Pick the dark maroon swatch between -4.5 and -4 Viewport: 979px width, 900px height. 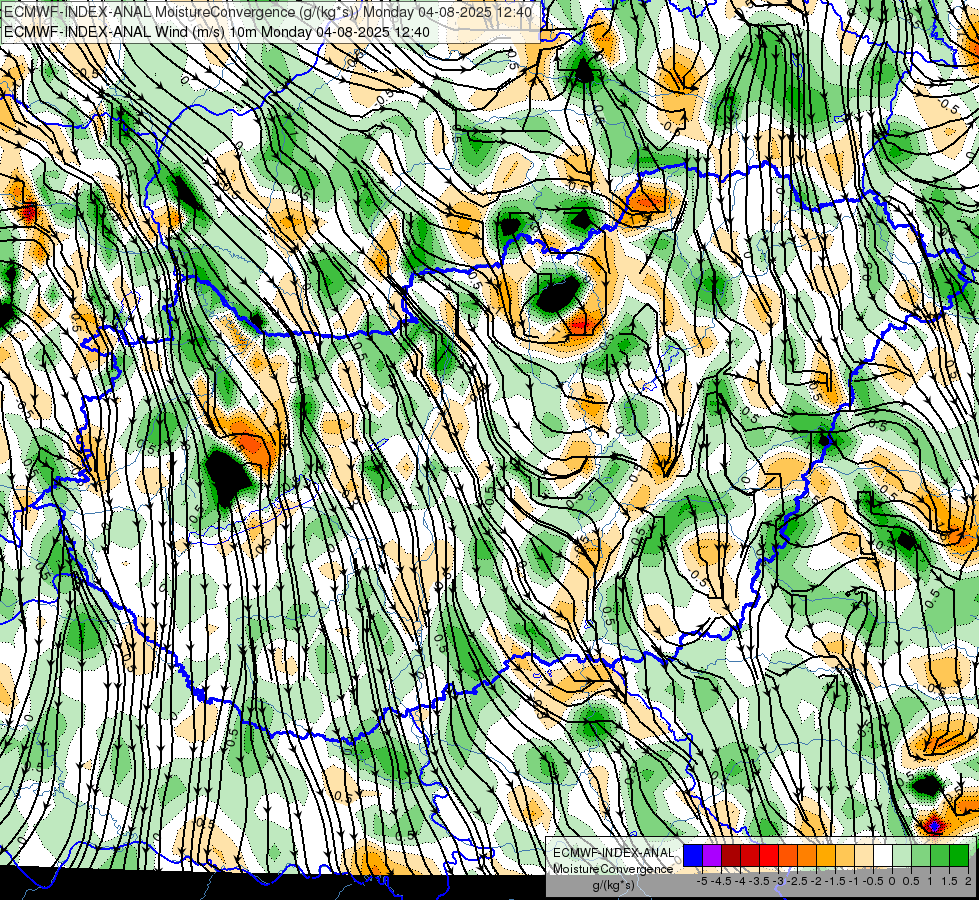[731, 855]
